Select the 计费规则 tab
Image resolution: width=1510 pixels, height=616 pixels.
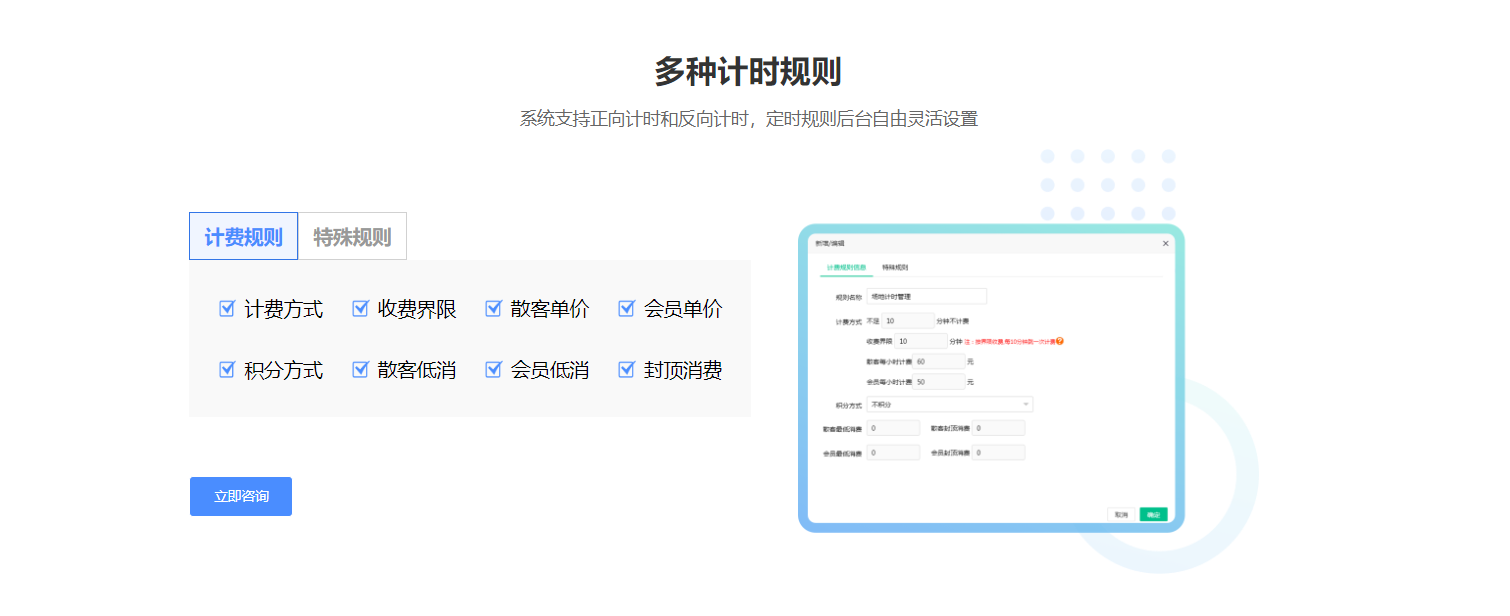click(243, 236)
